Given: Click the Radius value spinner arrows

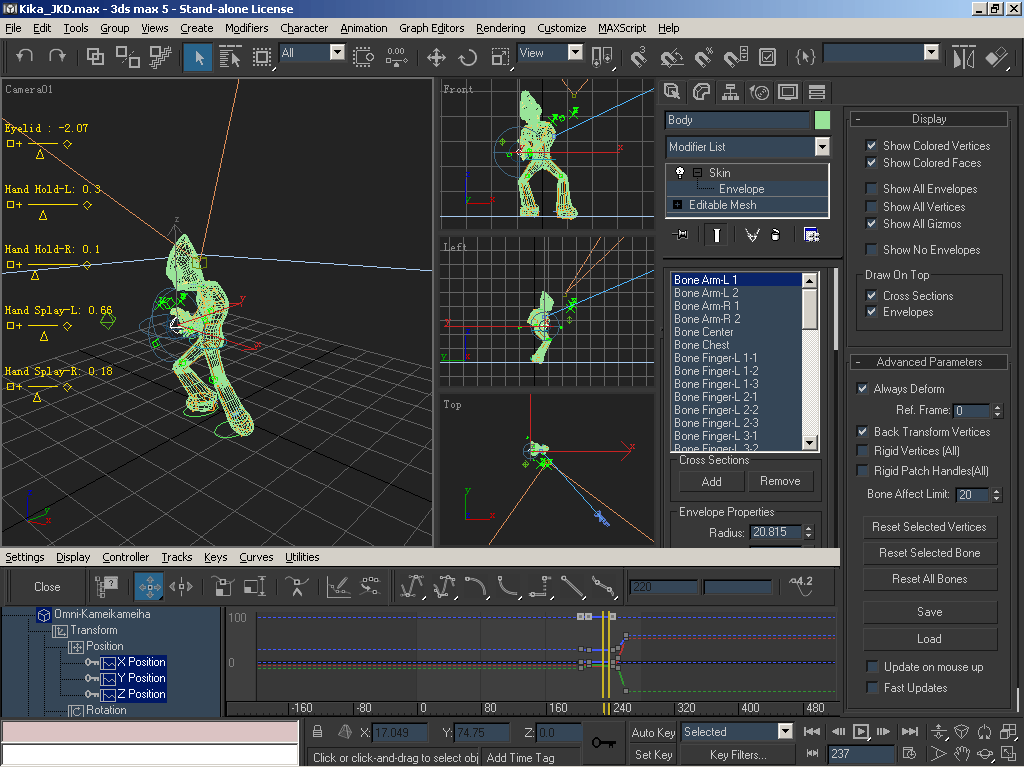Looking at the screenshot, I should click(808, 532).
